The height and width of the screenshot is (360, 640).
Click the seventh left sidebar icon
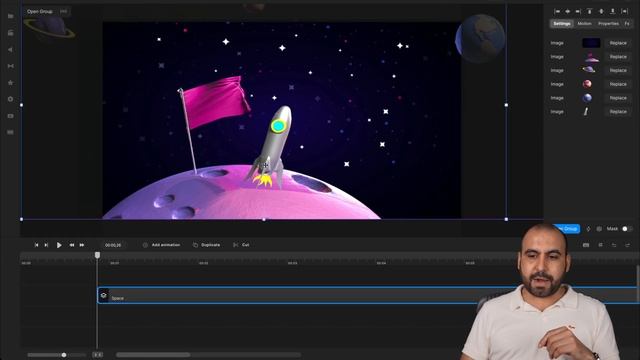pos(11,116)
